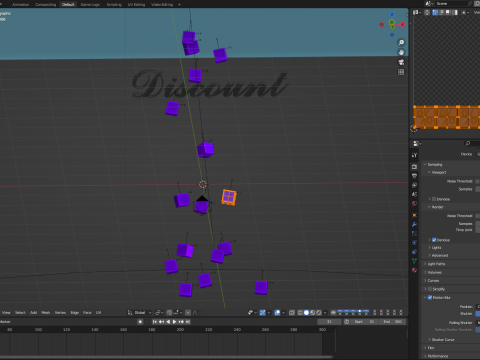
Task: Open the Mesh menu in viewport header
Action: (x=46, y=313)
